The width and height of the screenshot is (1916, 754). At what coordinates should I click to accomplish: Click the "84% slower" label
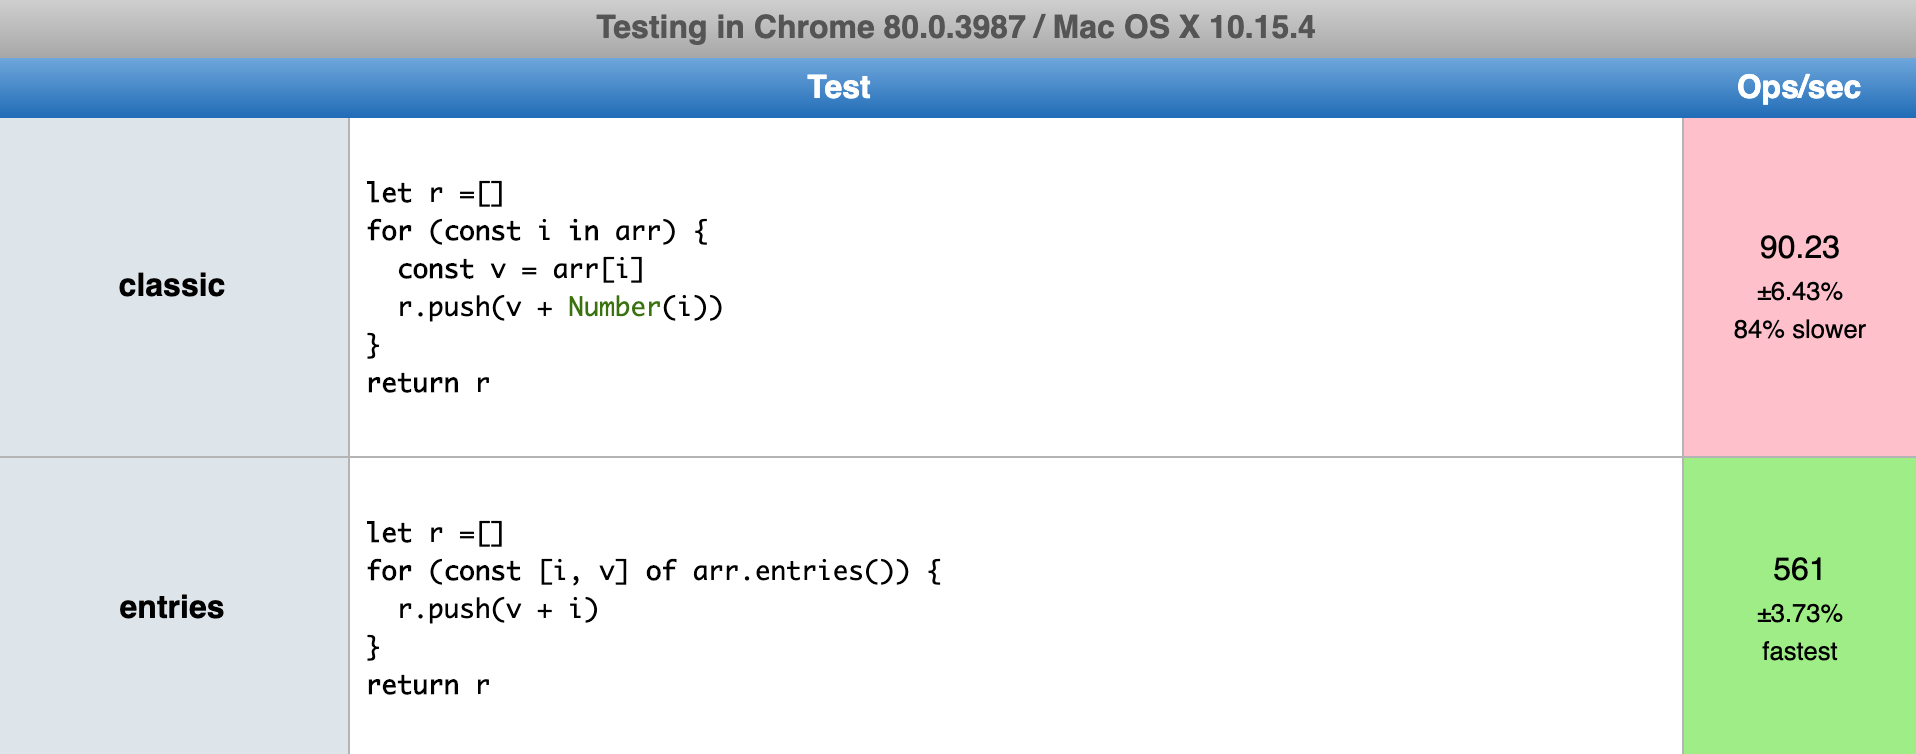point(1799,330)
